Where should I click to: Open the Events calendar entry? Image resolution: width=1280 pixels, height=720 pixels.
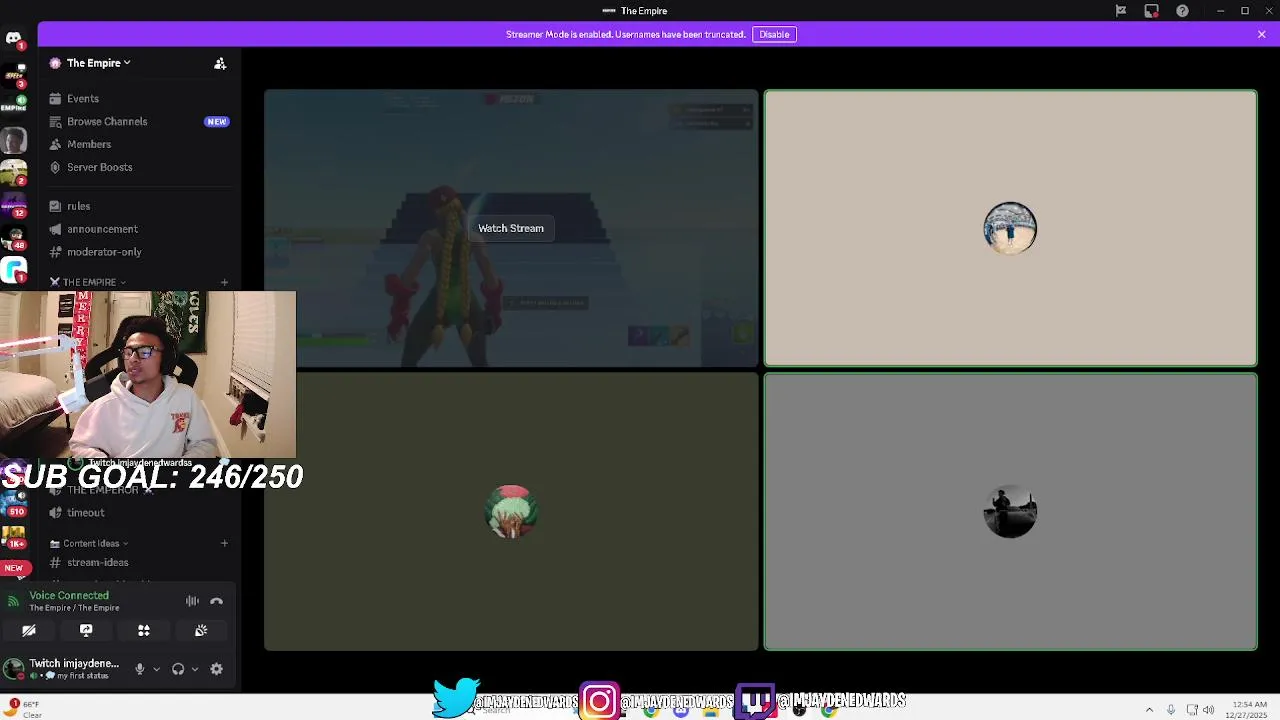tap(140, 98)
